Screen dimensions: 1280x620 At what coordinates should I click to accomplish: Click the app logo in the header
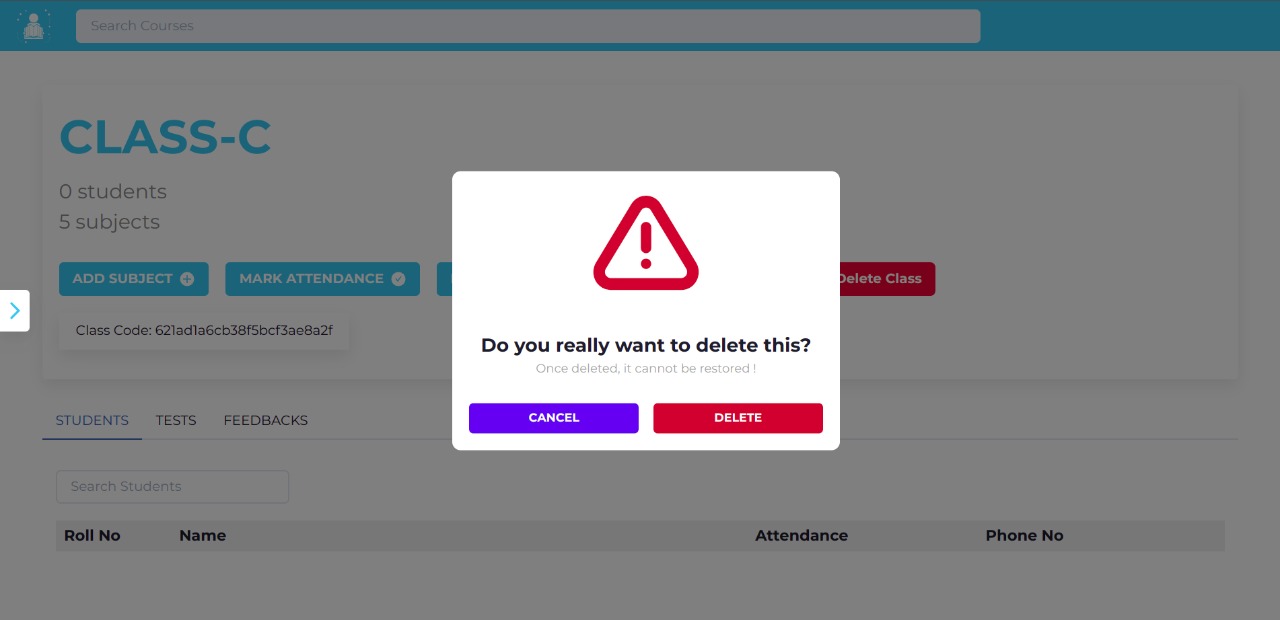[35, 26]
